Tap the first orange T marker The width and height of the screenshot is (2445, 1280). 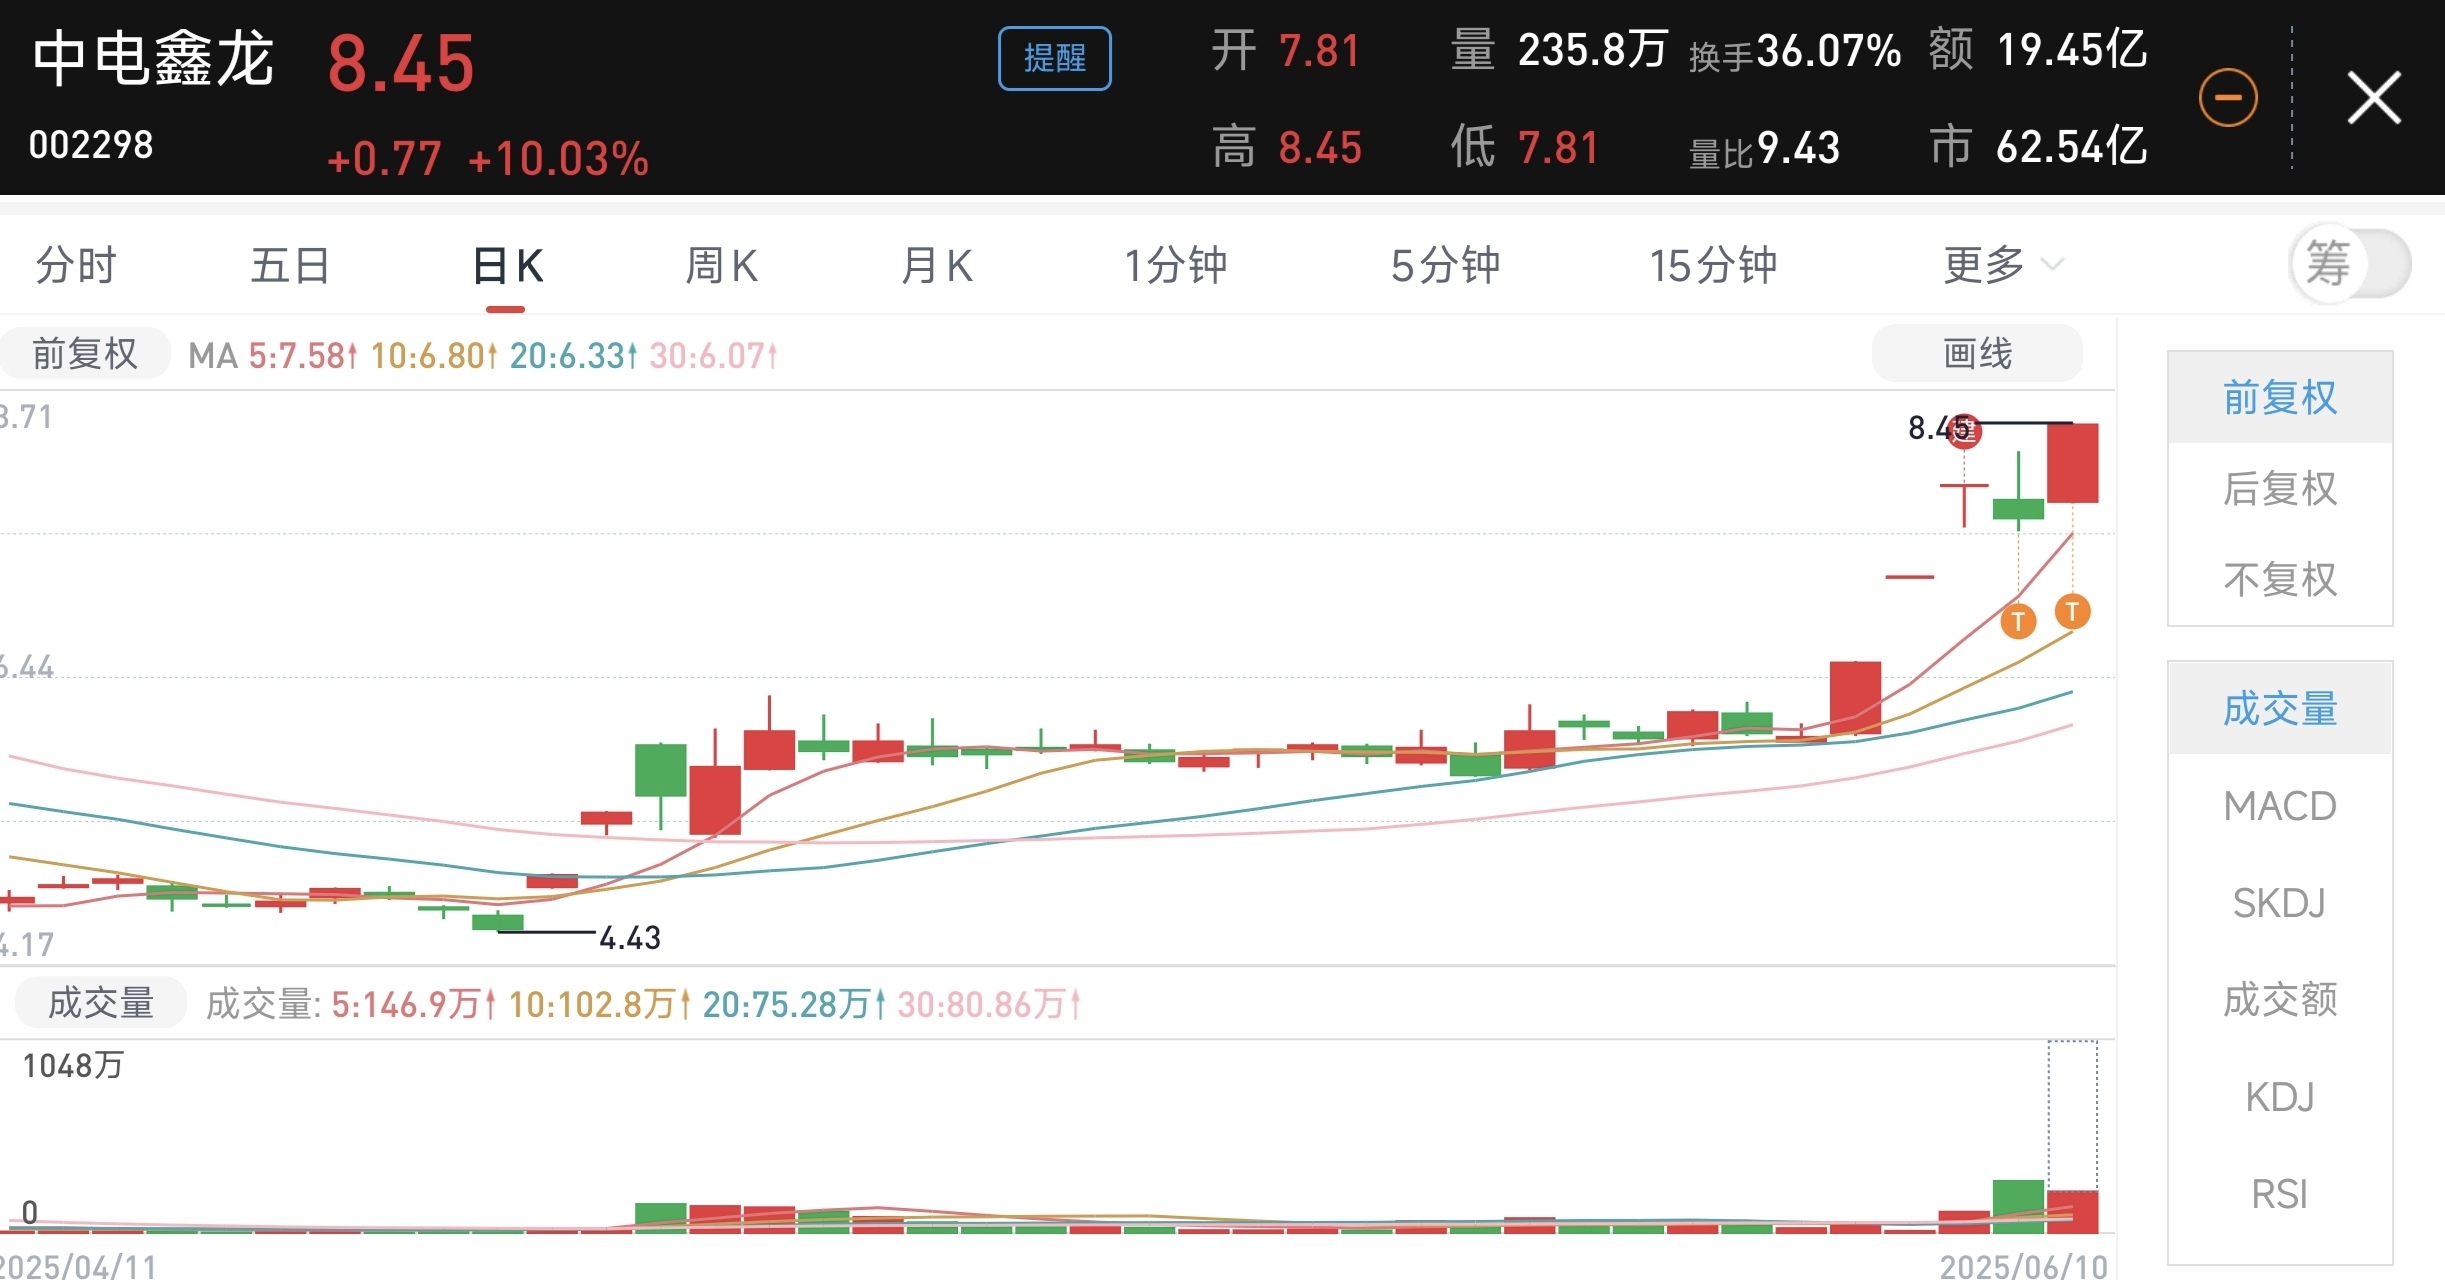(2018, 621)
